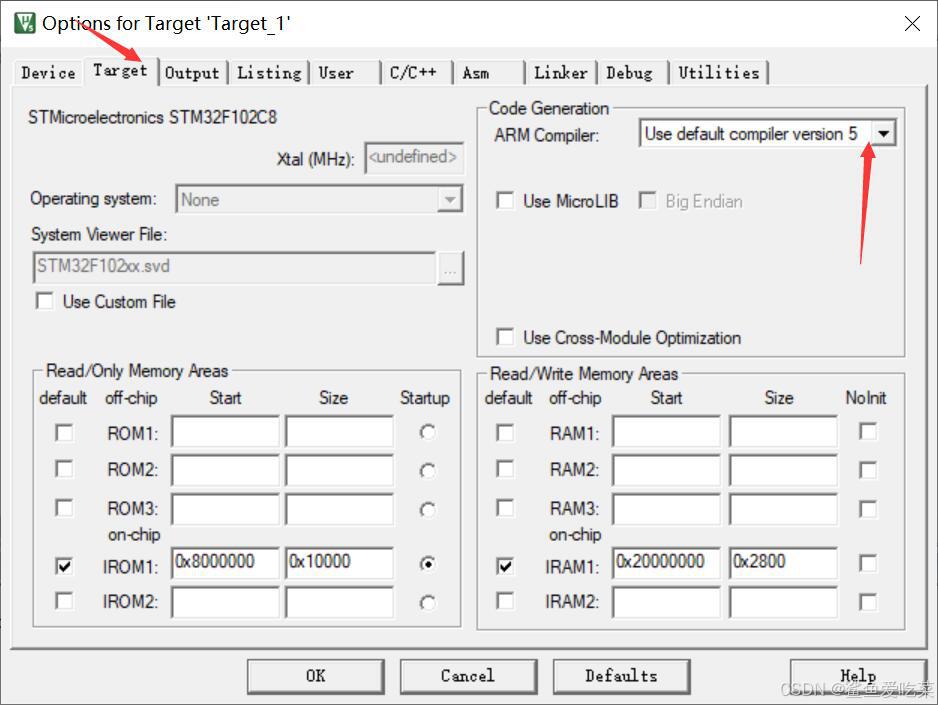
Task: Select the ROM1 Startup radio button
Action: pyautogui.click(x=427, y=432)
